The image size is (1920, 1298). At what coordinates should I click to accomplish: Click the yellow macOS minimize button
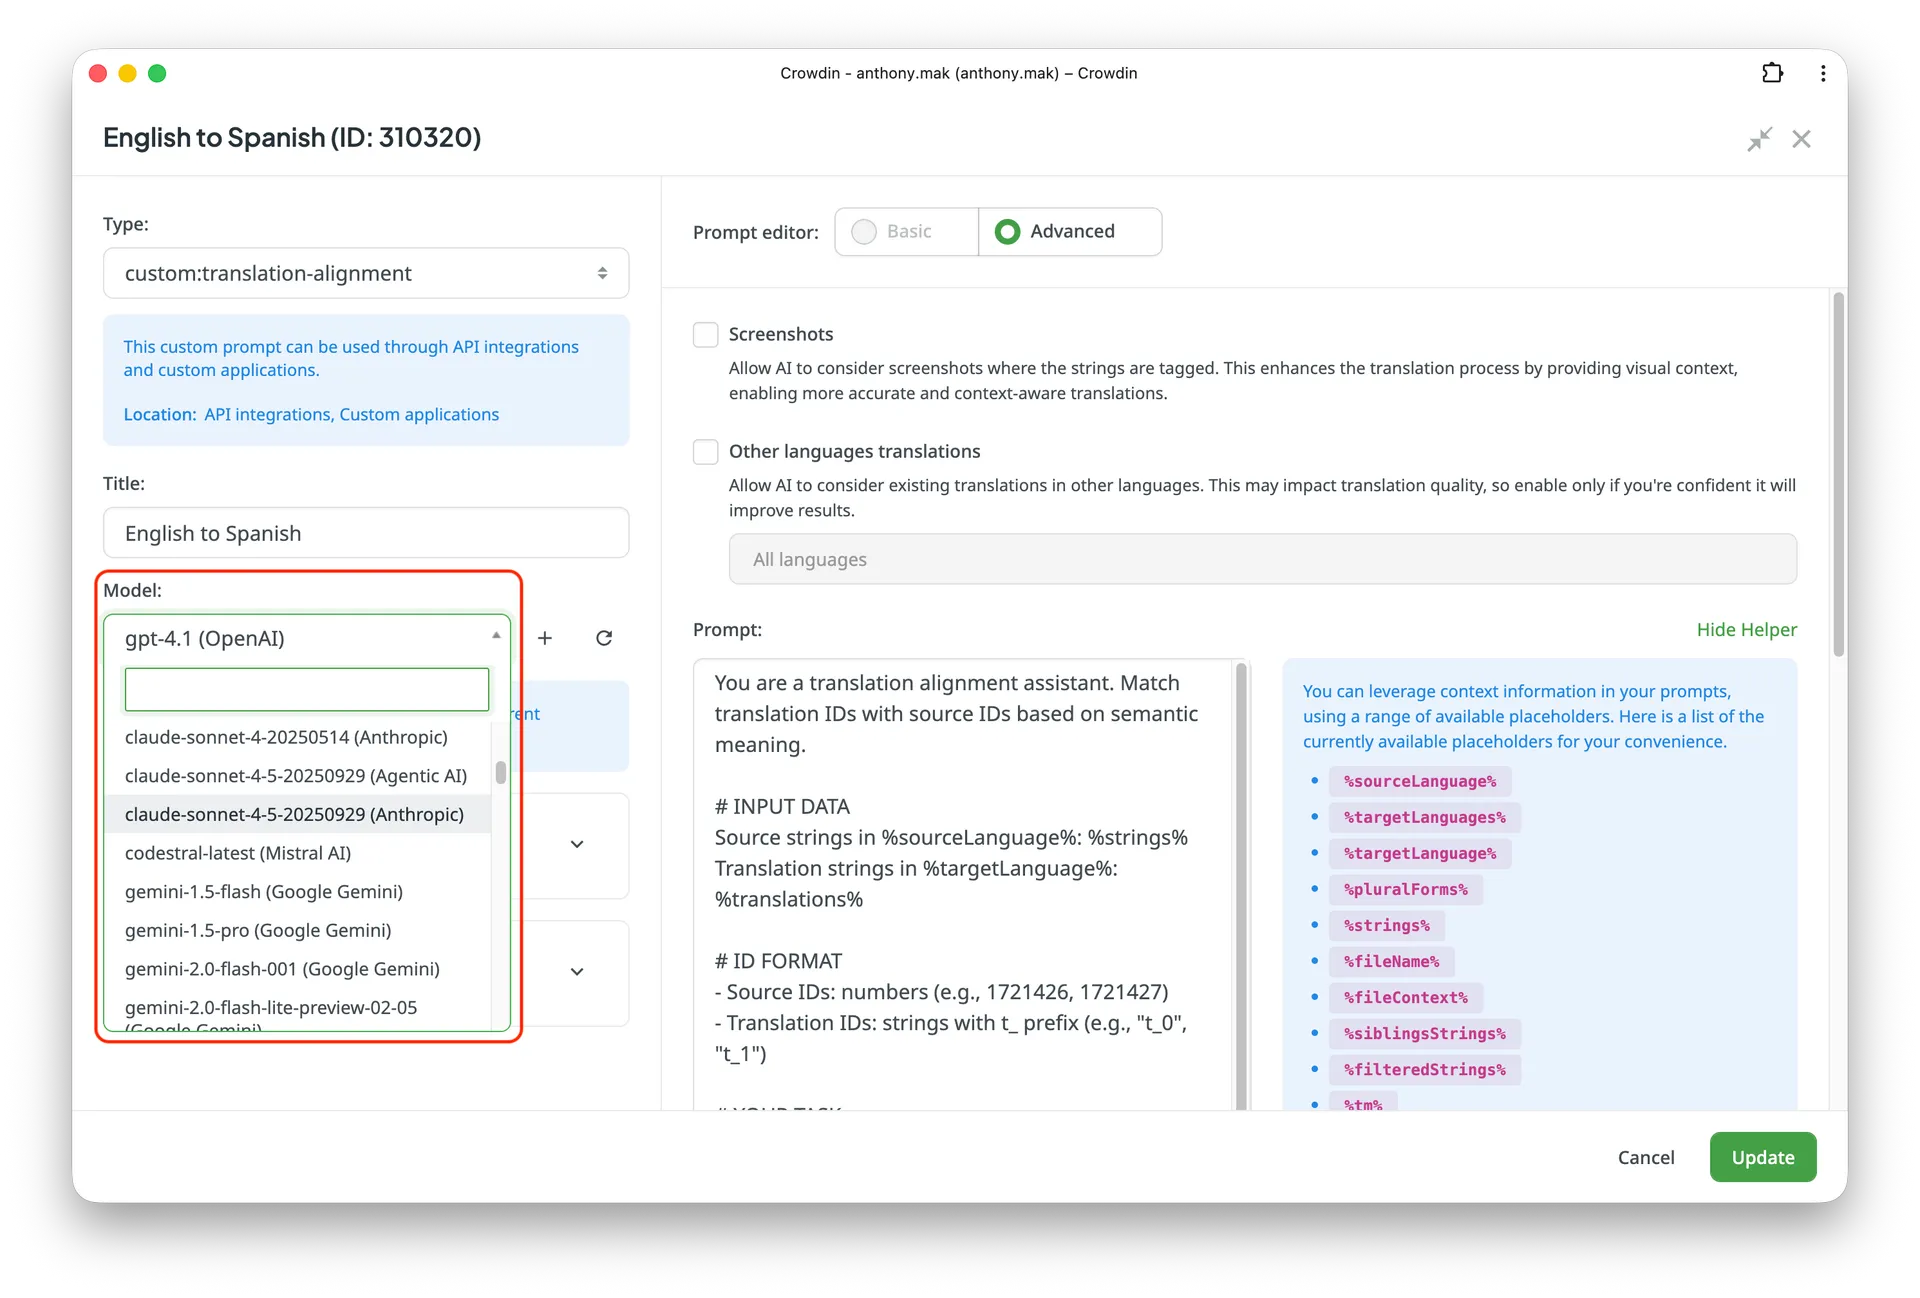pyautogui.click(x=127, y=73)
